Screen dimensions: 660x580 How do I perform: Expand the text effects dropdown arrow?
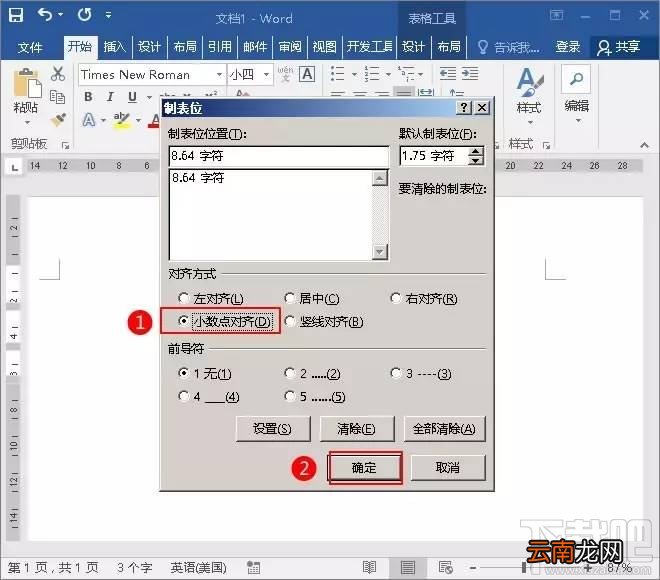(x=103, y=120)
